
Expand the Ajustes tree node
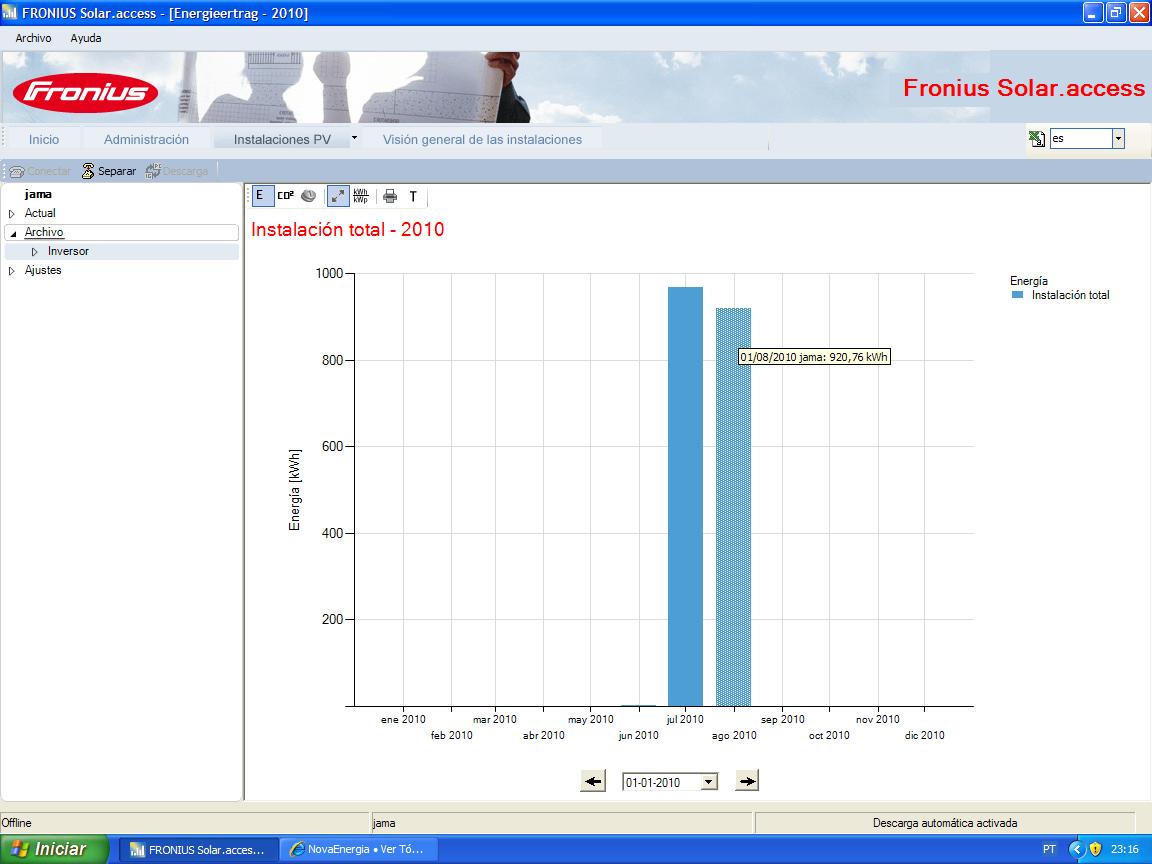(x=12, y=271)
